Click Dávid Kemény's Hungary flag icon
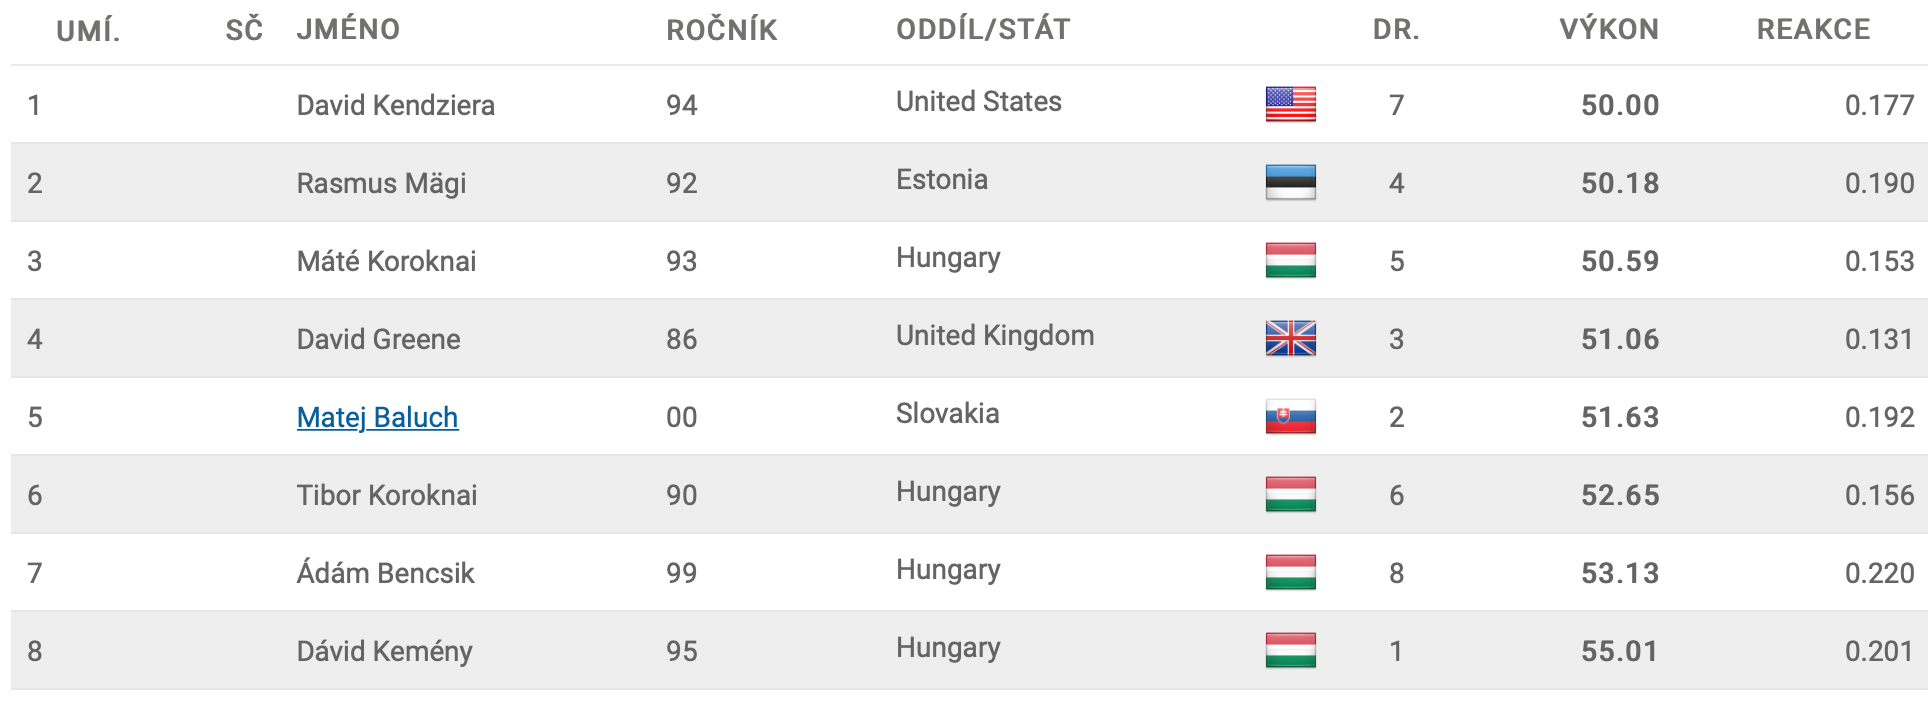The image size is (1928, 706). (1290, 650)
